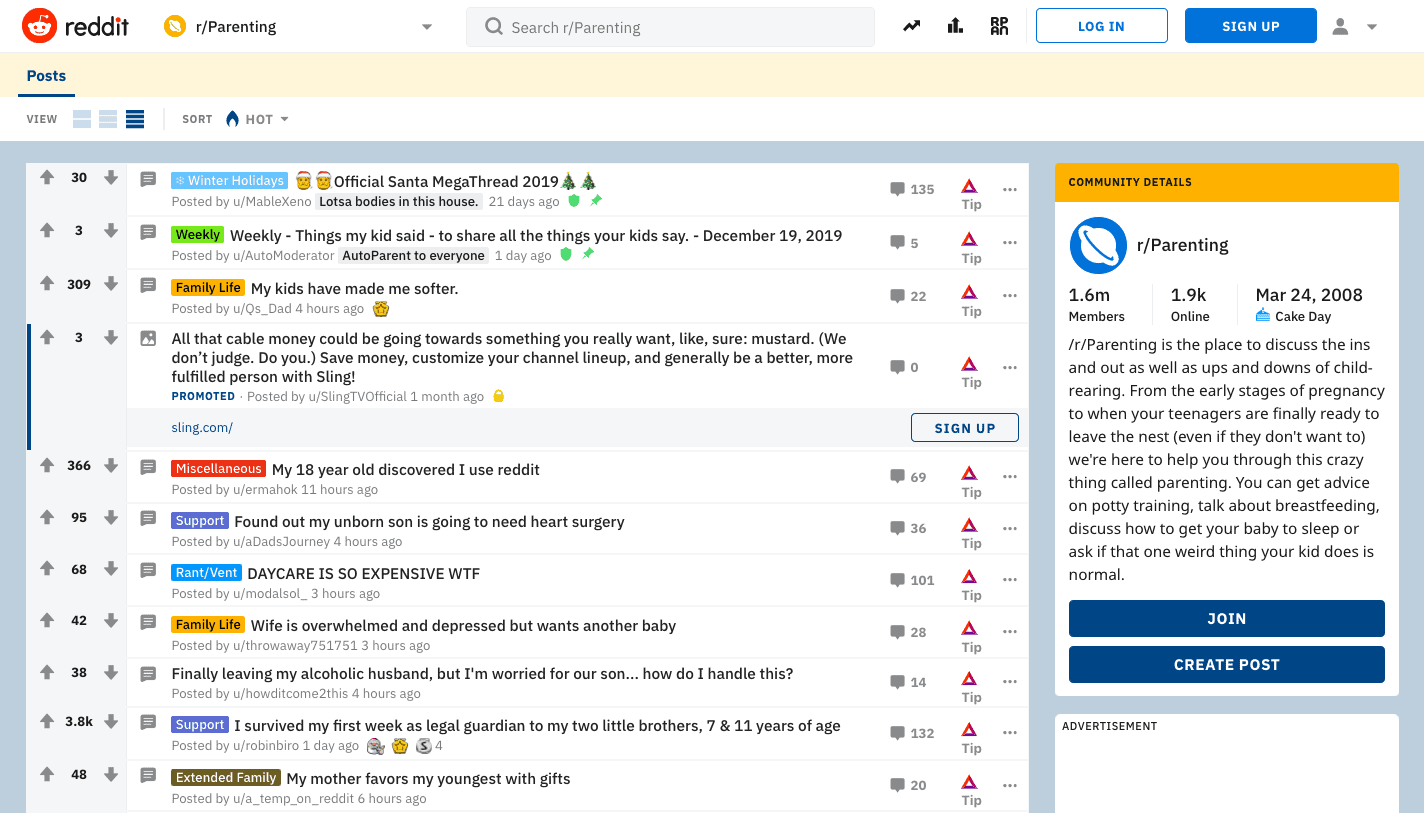Open 'Finally leaving my alcoholic husband' post
The width and height of the screenshot is (1424, 813).
(x=482, y=673)
